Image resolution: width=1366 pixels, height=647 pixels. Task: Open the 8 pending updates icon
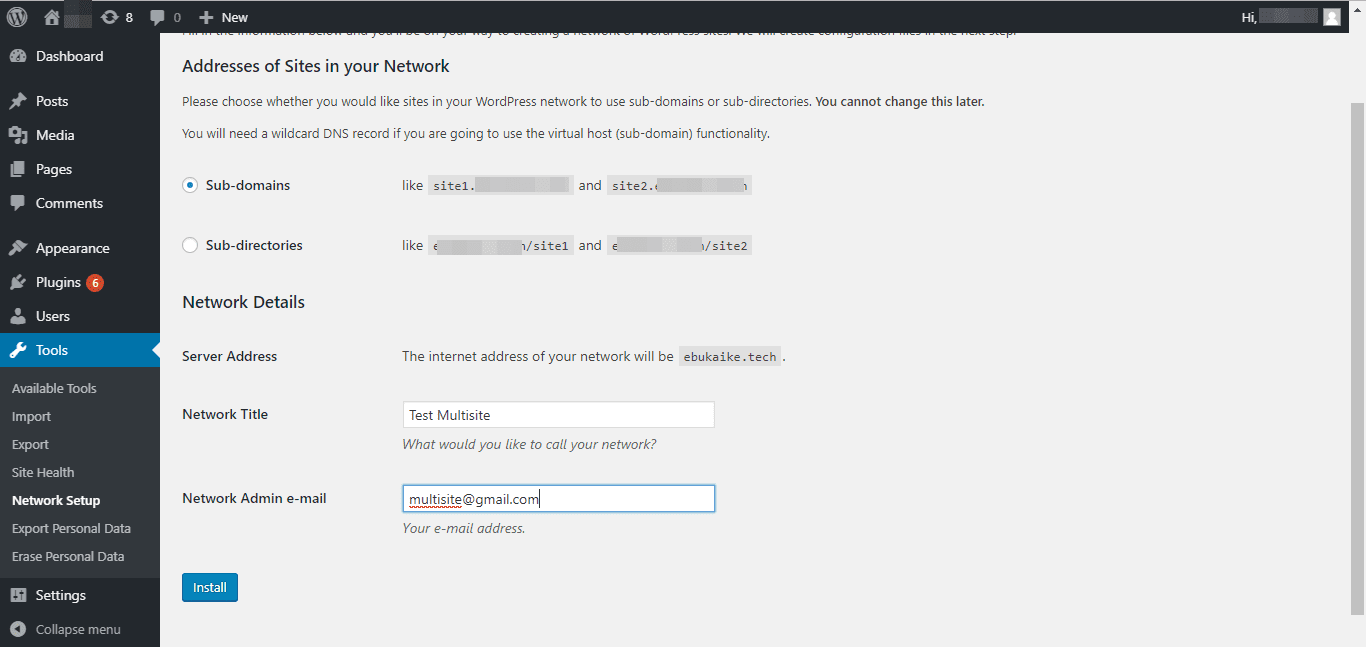point(109,17)
